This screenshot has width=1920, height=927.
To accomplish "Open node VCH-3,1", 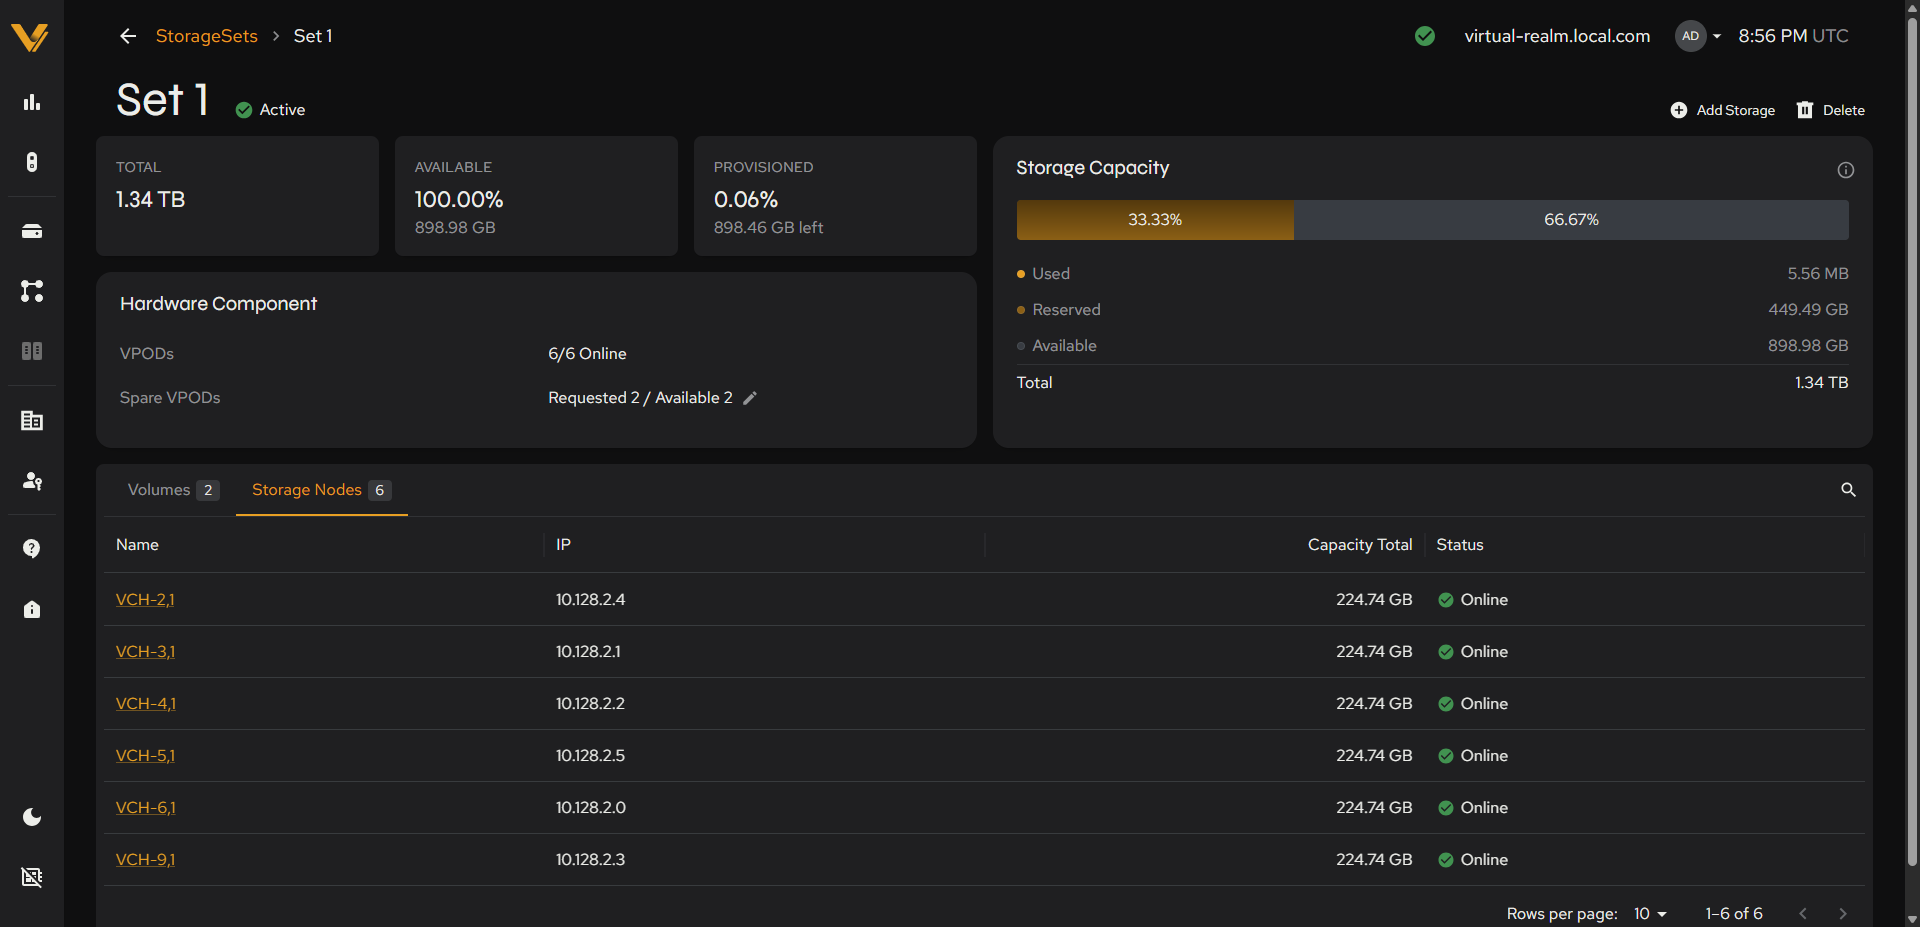I will (145, 652).
